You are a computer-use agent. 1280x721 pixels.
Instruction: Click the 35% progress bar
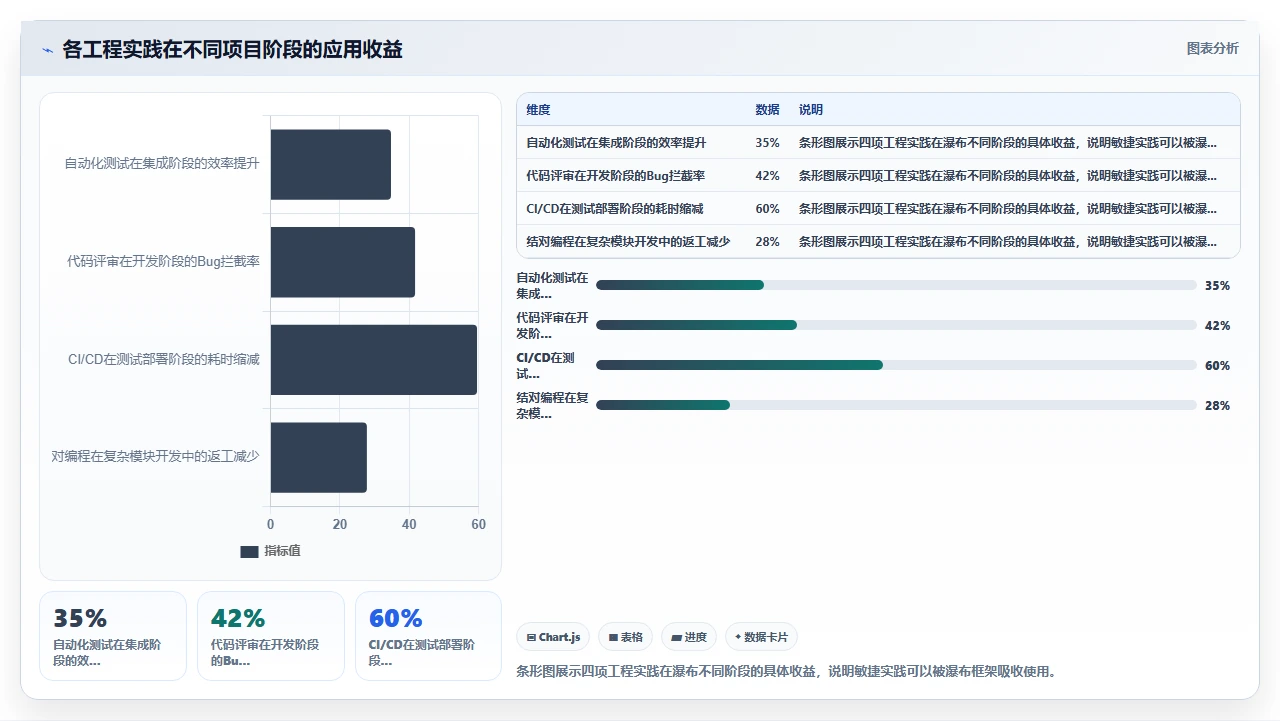click(896, 285)
